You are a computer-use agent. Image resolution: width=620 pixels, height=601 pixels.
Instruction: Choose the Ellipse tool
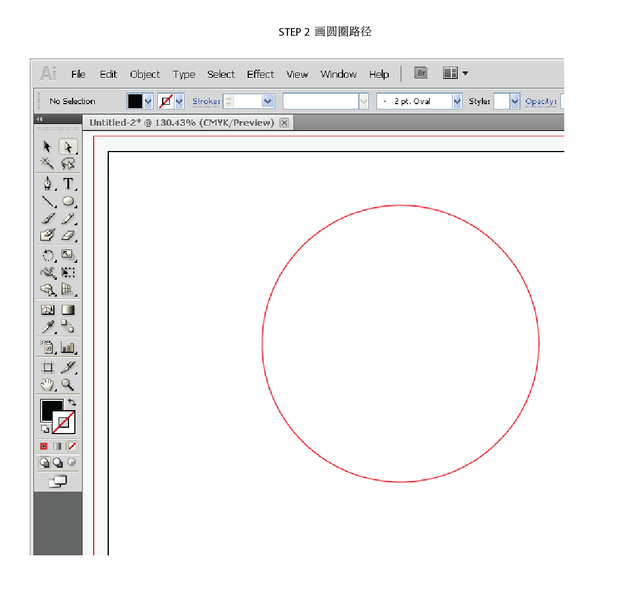[x=68, y=201]
